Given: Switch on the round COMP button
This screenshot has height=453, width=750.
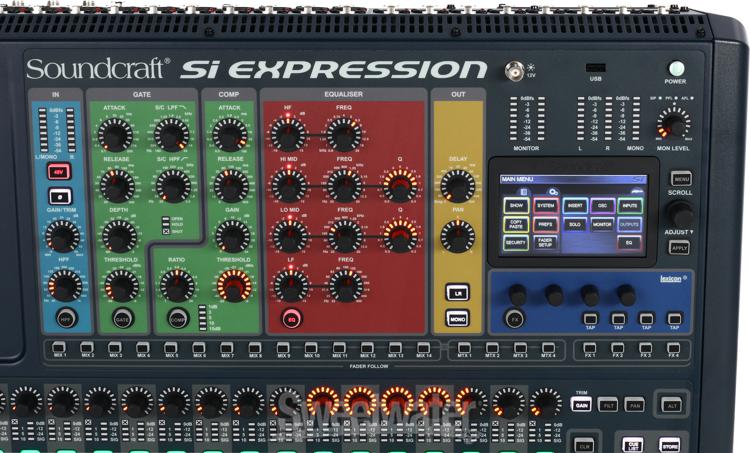Looking at the screenshot, I should [177, 319].
